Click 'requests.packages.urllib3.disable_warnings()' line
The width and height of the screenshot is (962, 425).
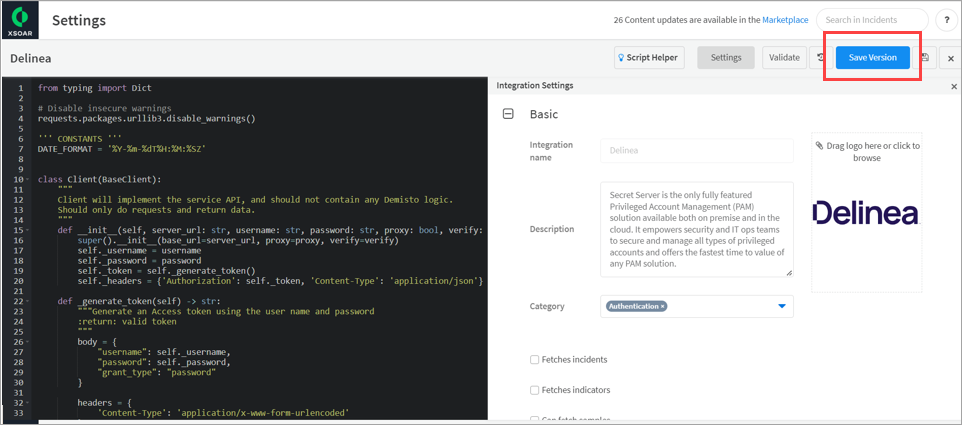(x=146, y=118)
